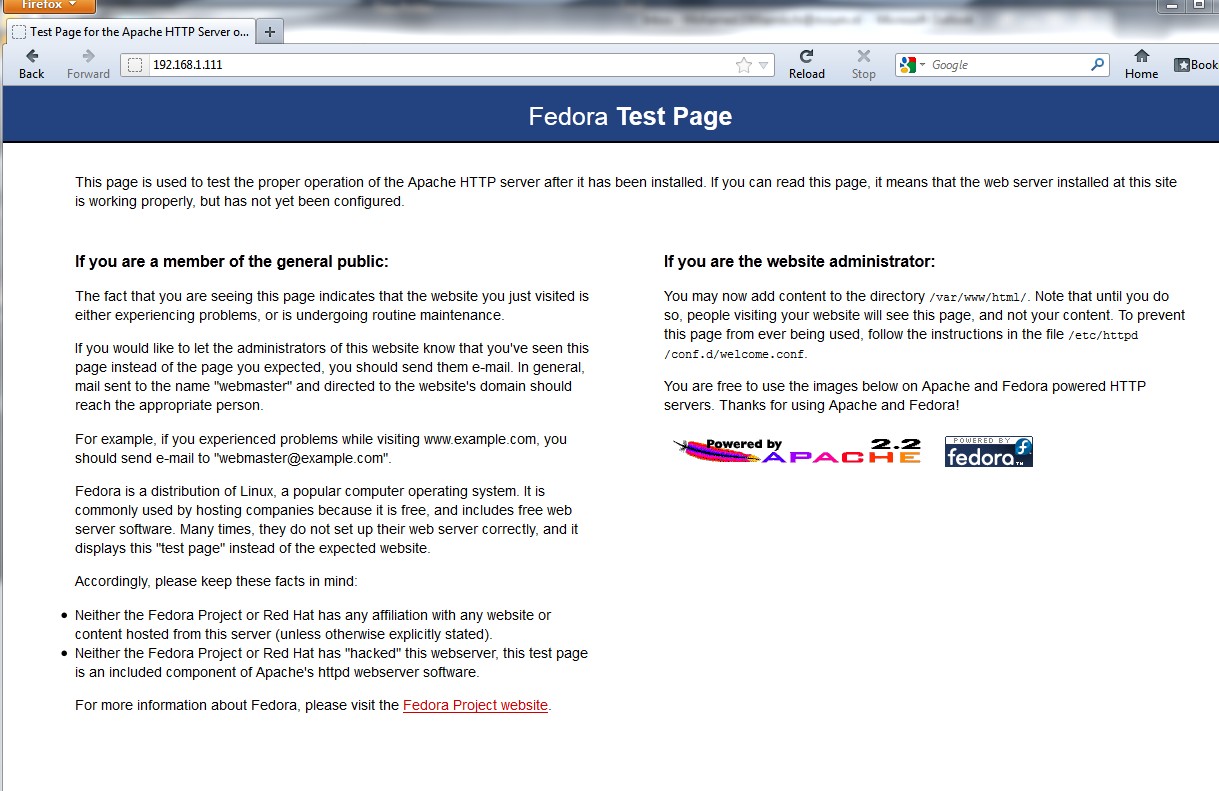Reload the page

807,65
